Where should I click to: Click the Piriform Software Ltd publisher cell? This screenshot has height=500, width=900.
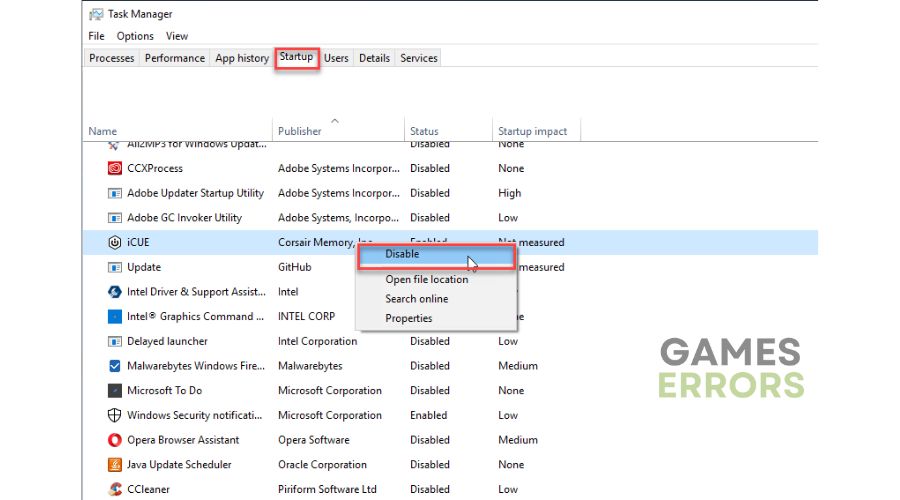[x=327, y=489]
